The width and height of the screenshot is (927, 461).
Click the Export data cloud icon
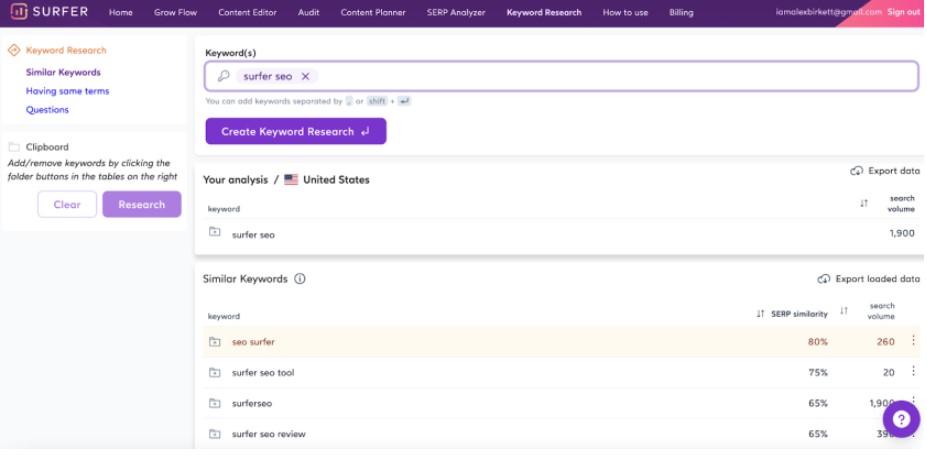coord(856,171)
